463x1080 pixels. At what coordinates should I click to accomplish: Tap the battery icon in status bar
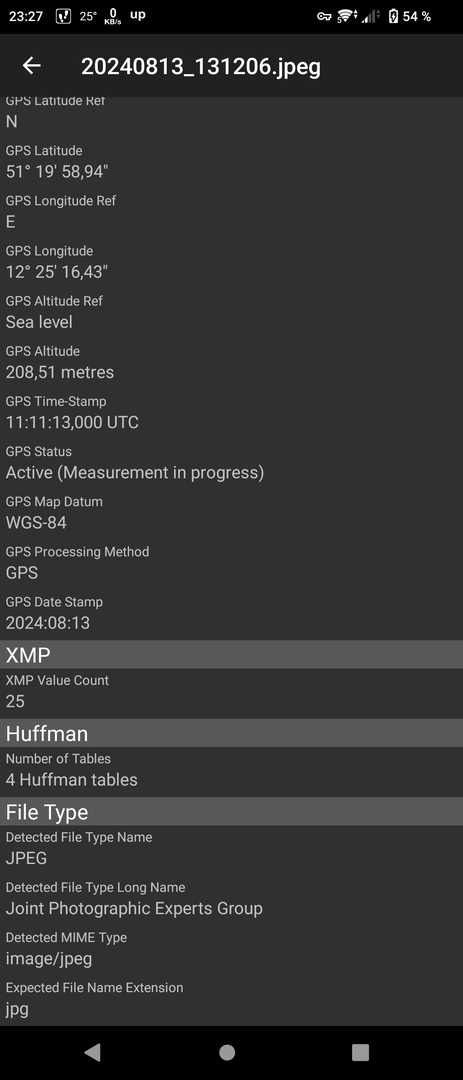click(393, 16)
